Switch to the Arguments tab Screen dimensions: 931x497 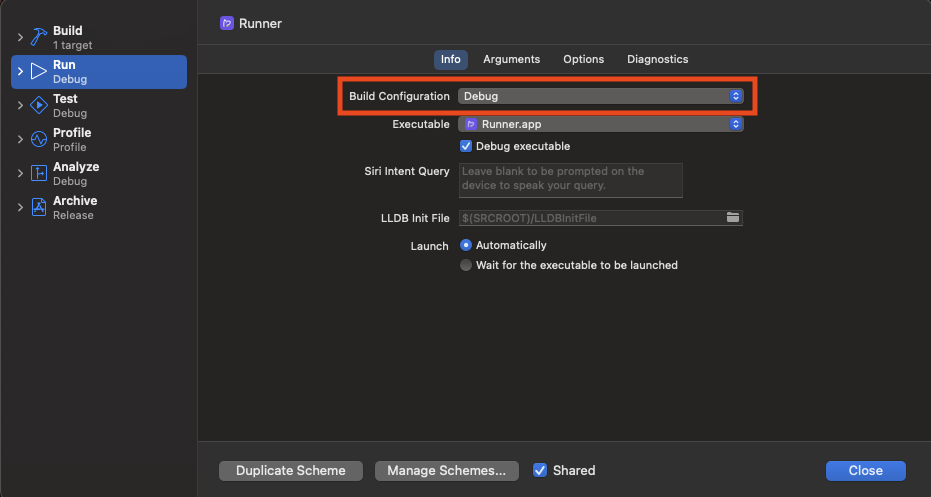tap(511, 59)
